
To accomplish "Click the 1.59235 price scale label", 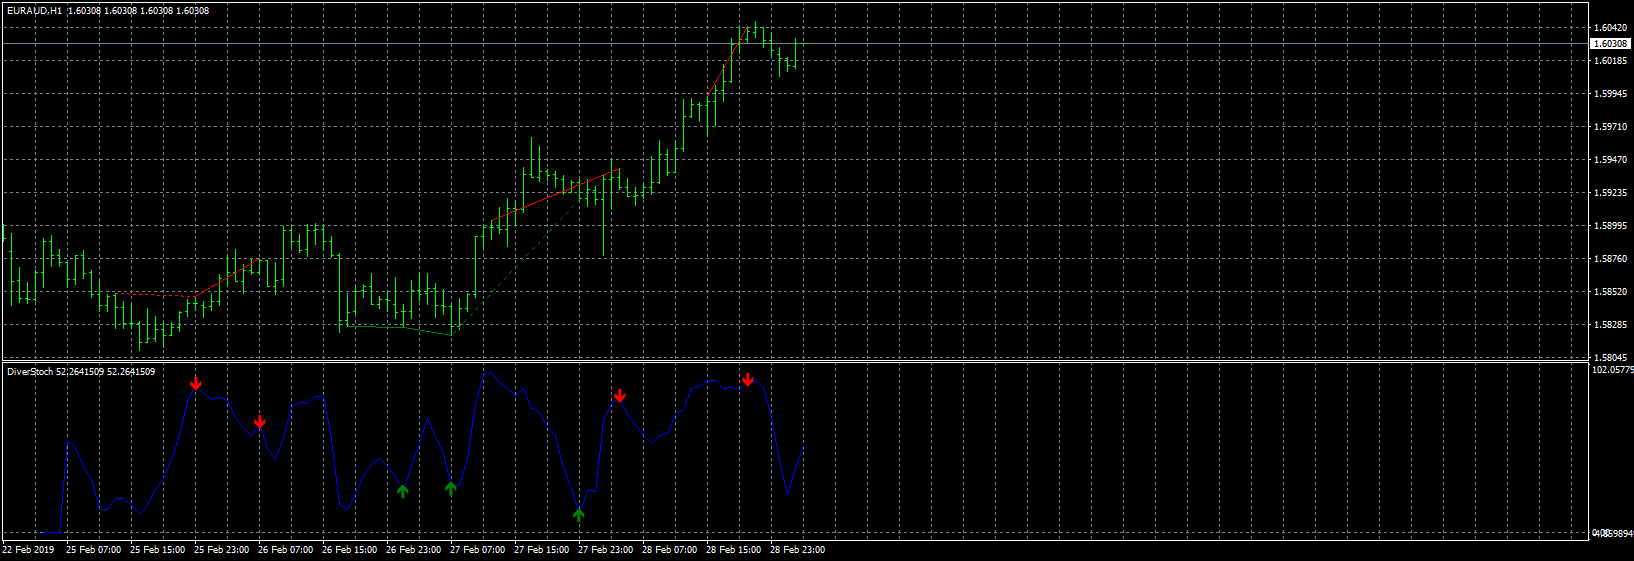I will (1610, 193).
